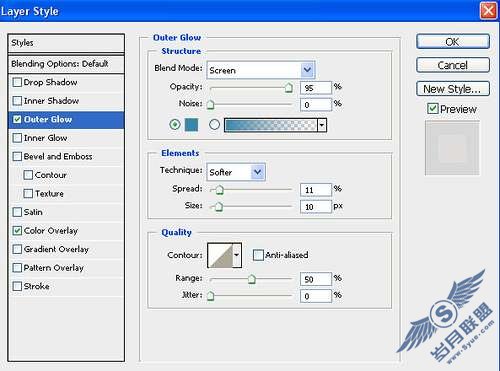
Task: Select Blending Options: Default
Action: coord(66,64)
